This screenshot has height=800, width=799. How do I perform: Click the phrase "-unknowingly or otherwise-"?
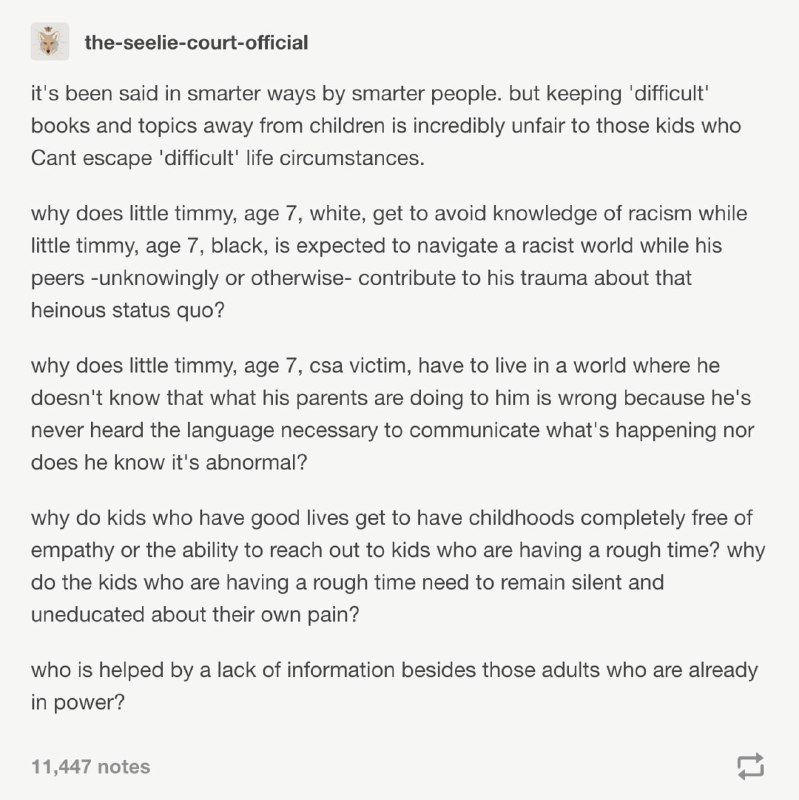pos(221,278)
